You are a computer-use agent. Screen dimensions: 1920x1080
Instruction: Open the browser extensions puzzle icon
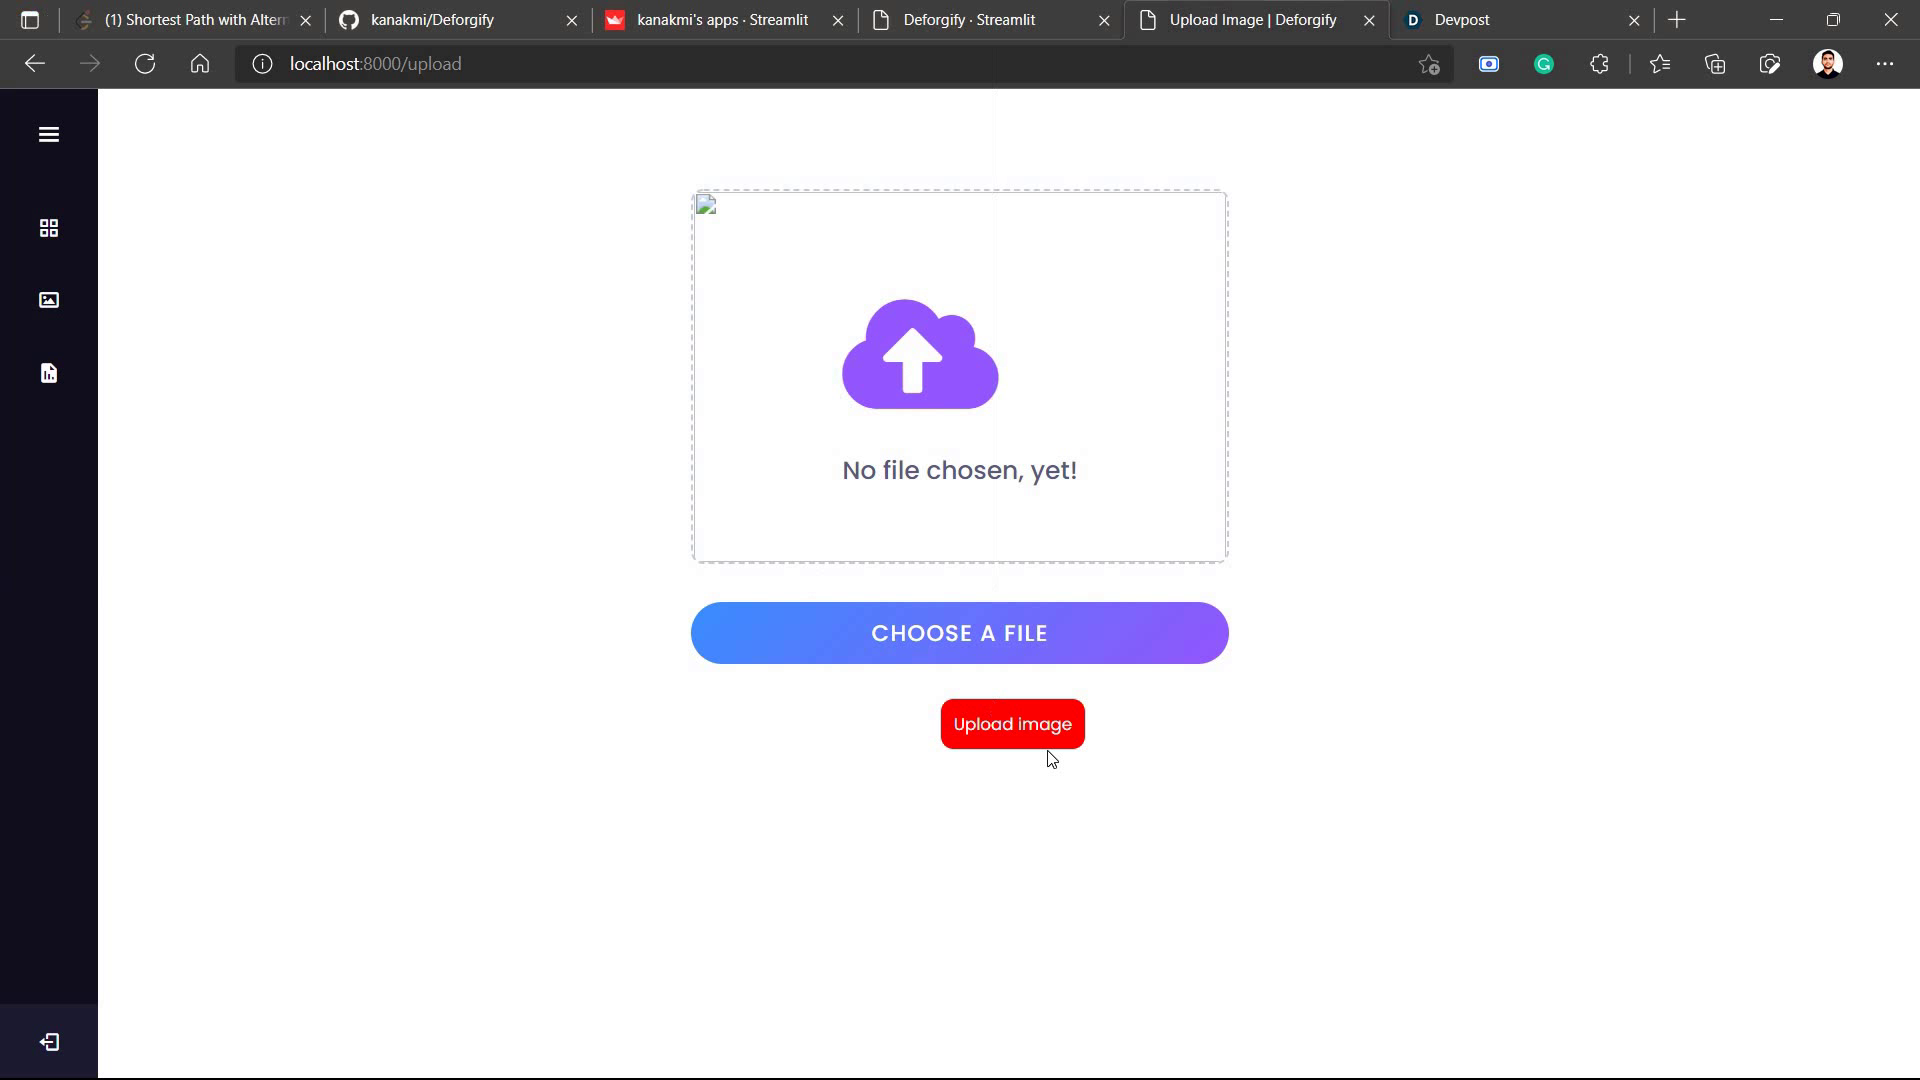tap(1599, 64)
